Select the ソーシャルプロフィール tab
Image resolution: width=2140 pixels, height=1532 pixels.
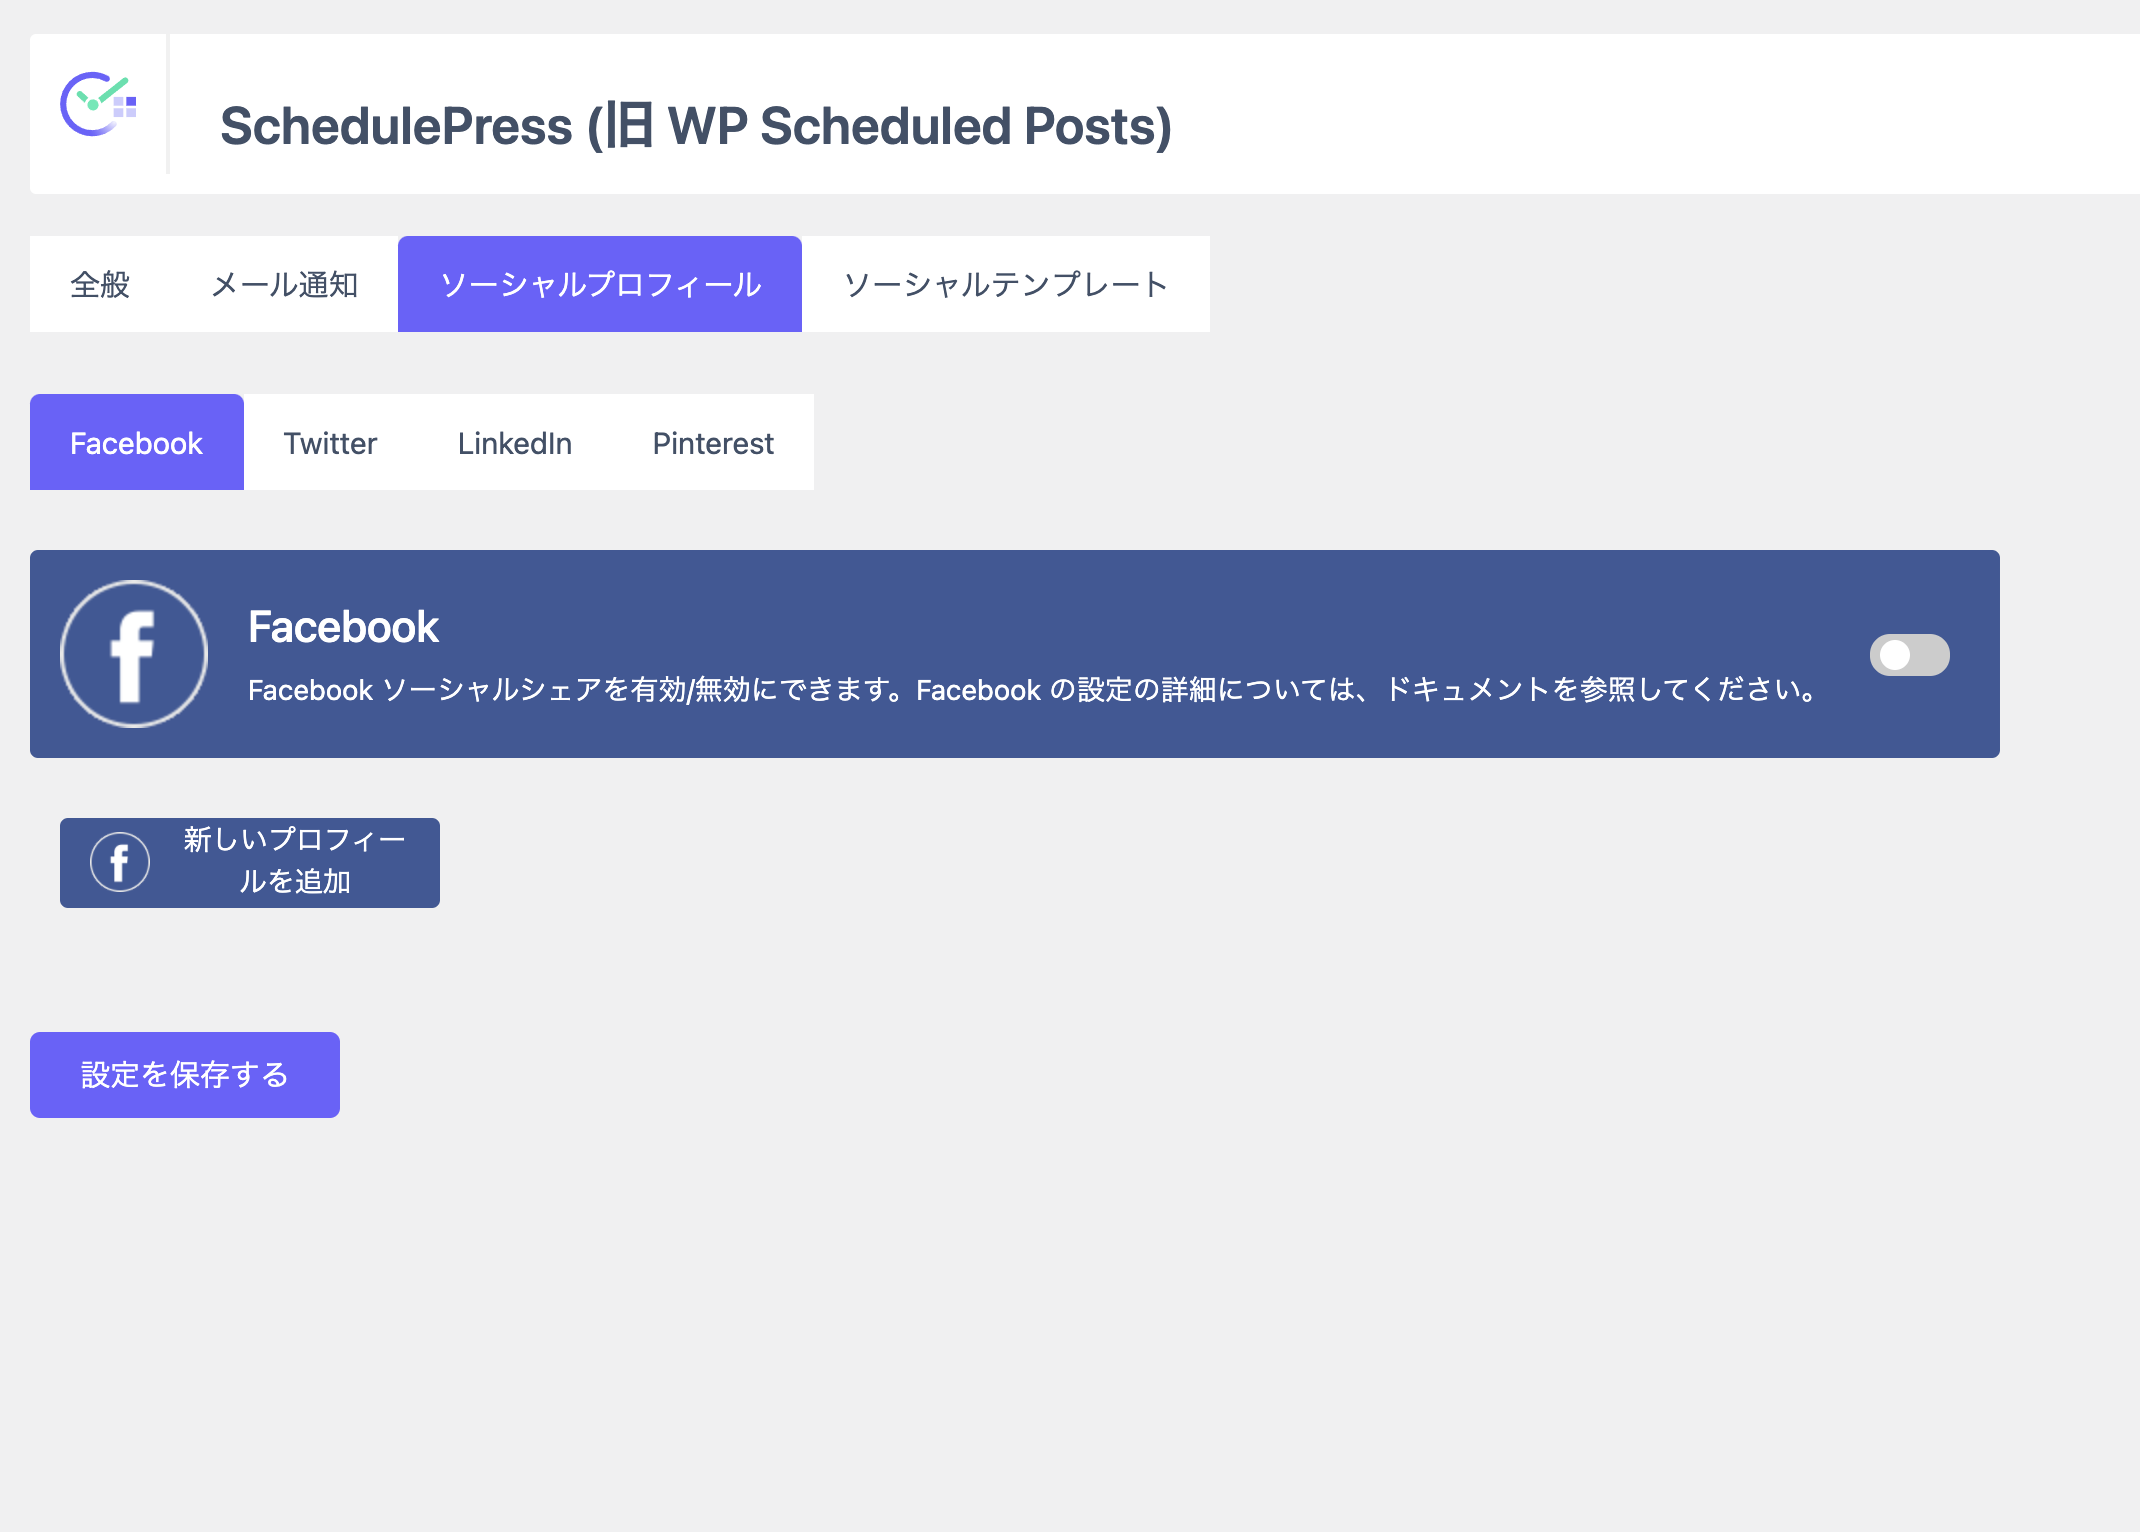(x=600, y=284)
